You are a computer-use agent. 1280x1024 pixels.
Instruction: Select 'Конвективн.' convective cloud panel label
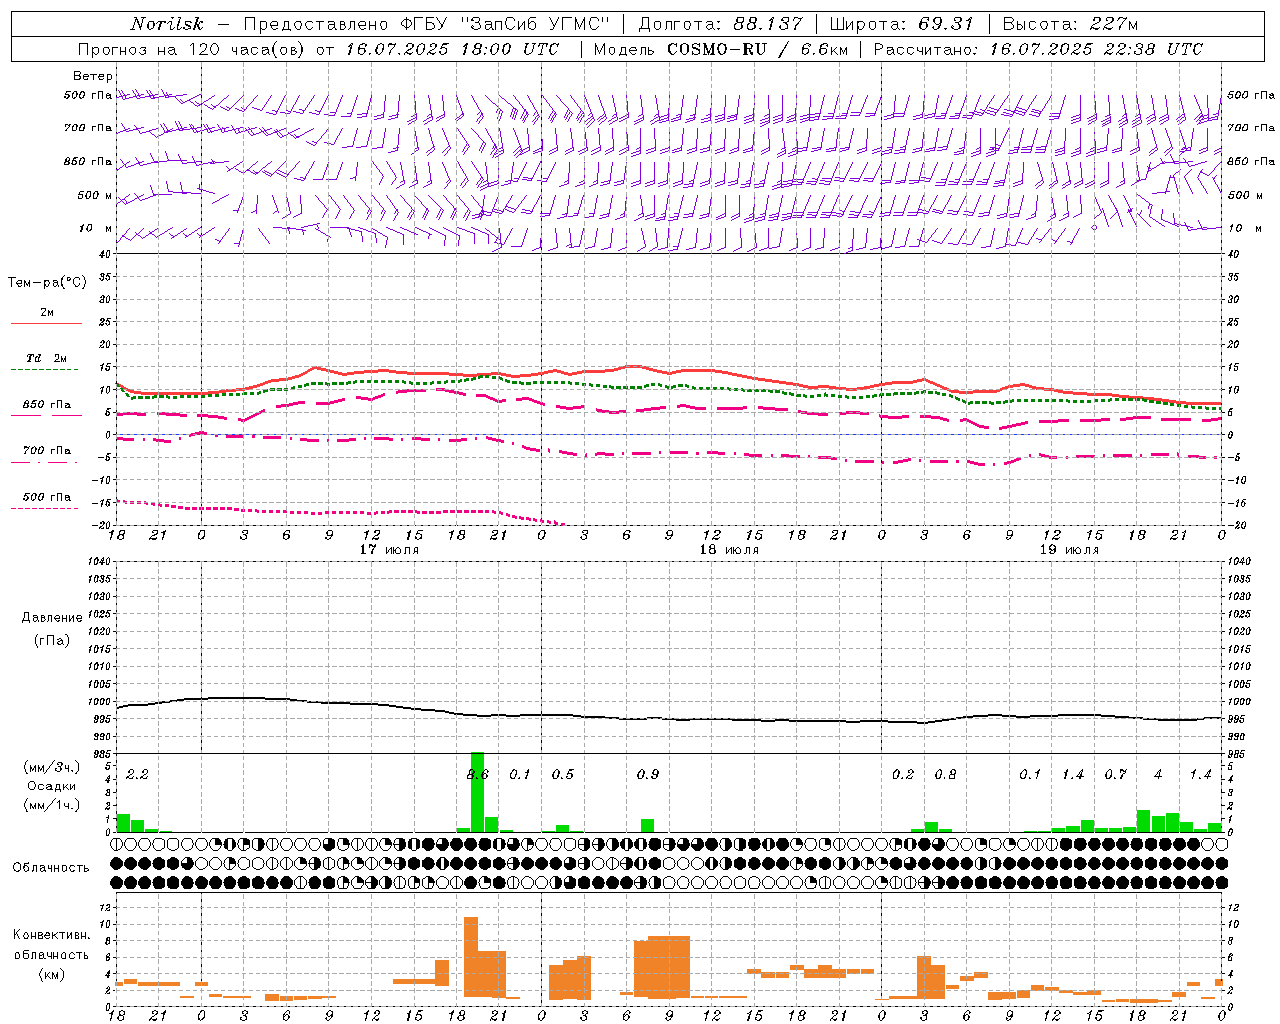coord(52,935)
